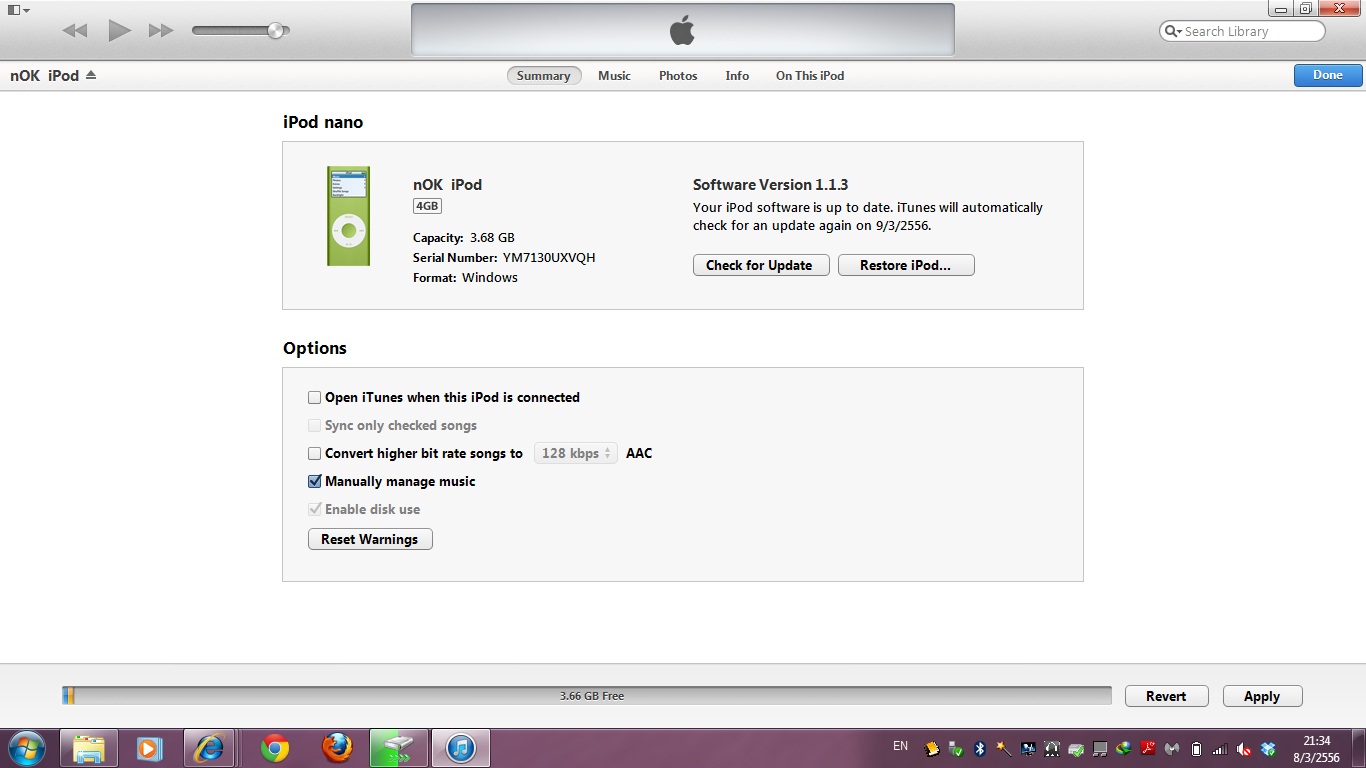Screen dimensions: 1366x768
Task: Eject the nOK iPod
Action: 91,75
